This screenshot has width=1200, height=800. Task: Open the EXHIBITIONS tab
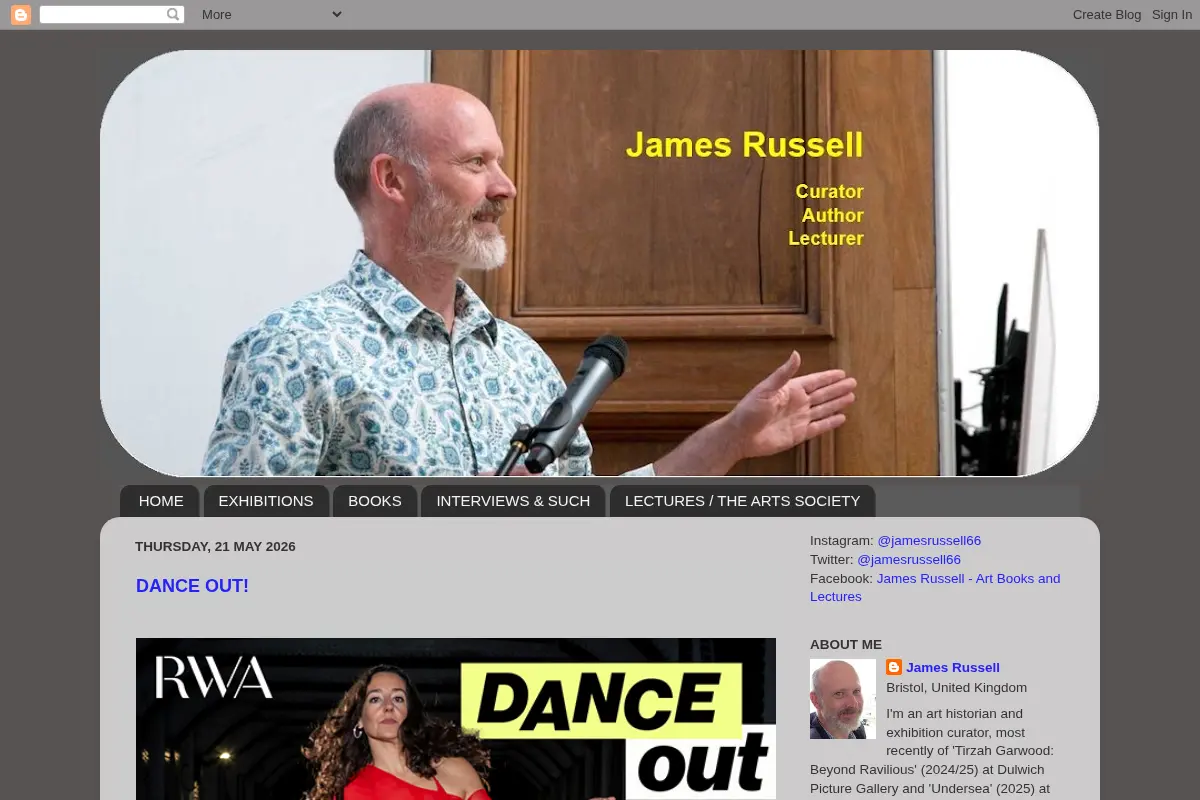[266, 501]
